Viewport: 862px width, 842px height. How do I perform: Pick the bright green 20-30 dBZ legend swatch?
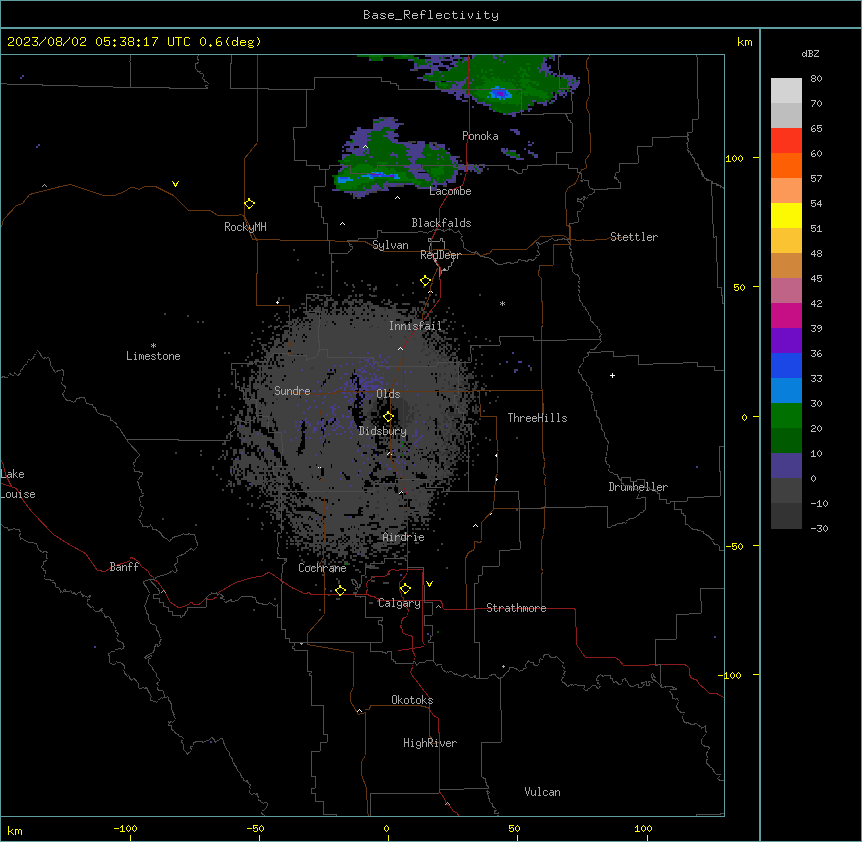pos(786,416)
